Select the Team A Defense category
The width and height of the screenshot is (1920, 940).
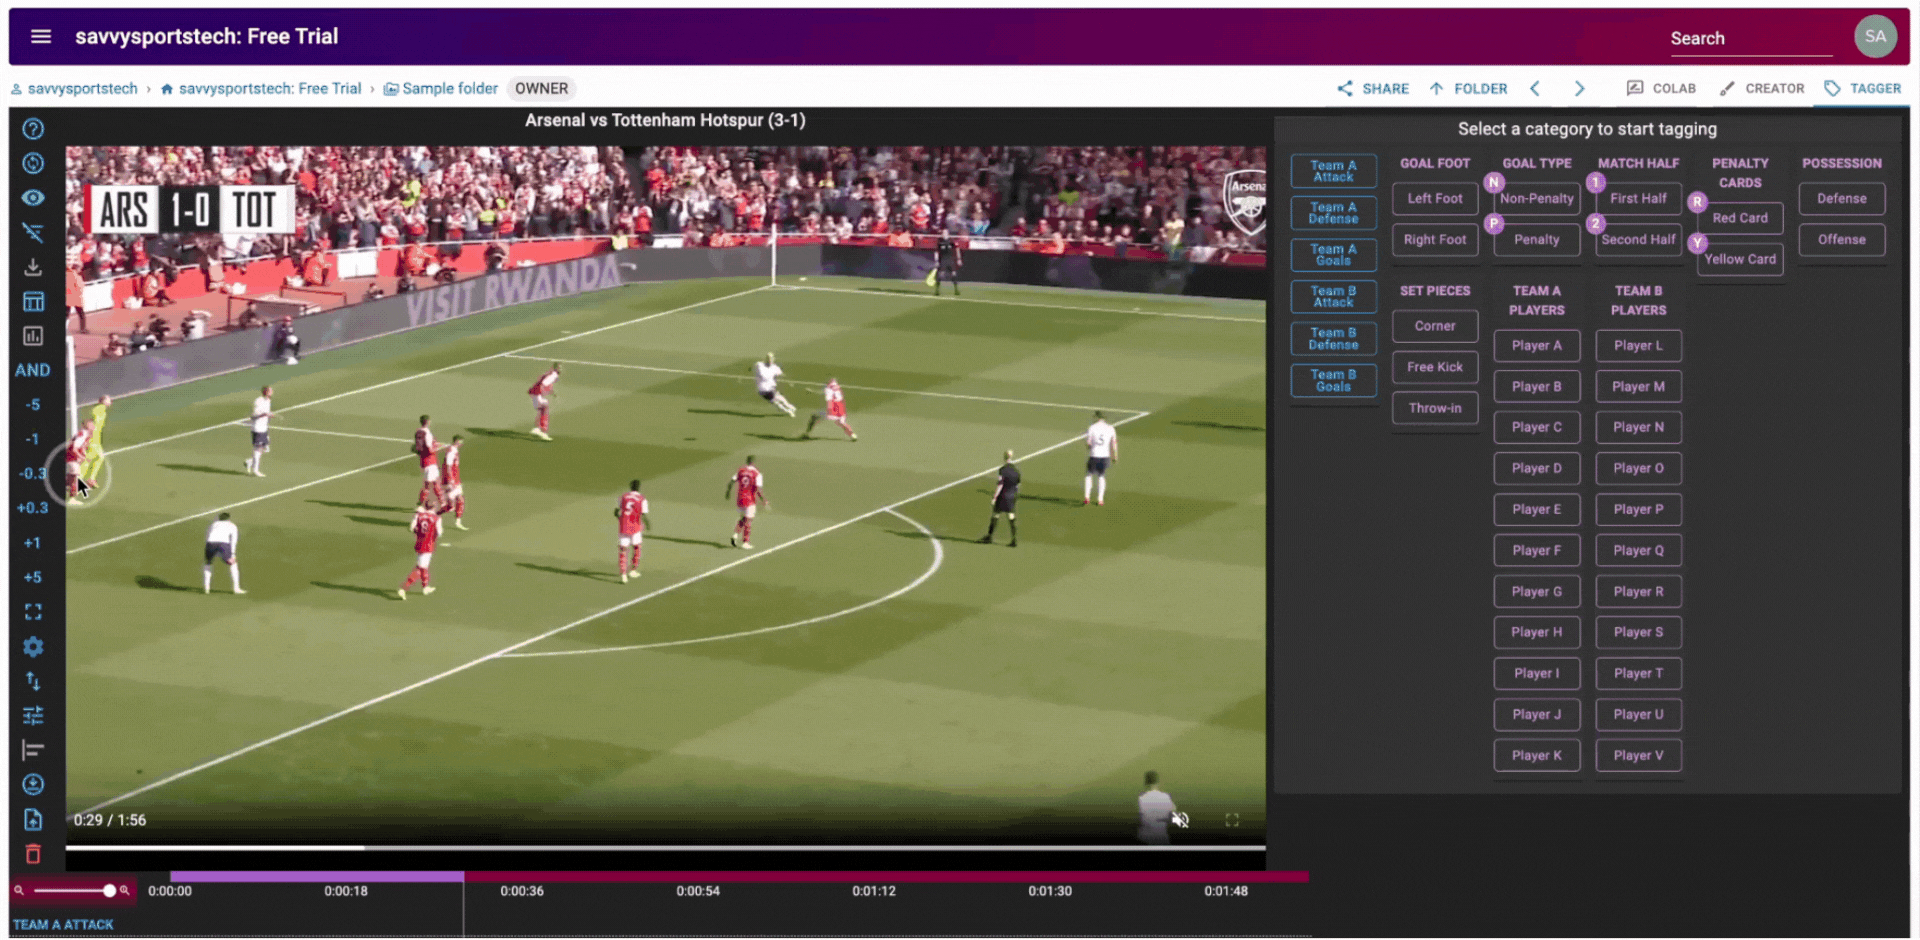pos(1333,213)
